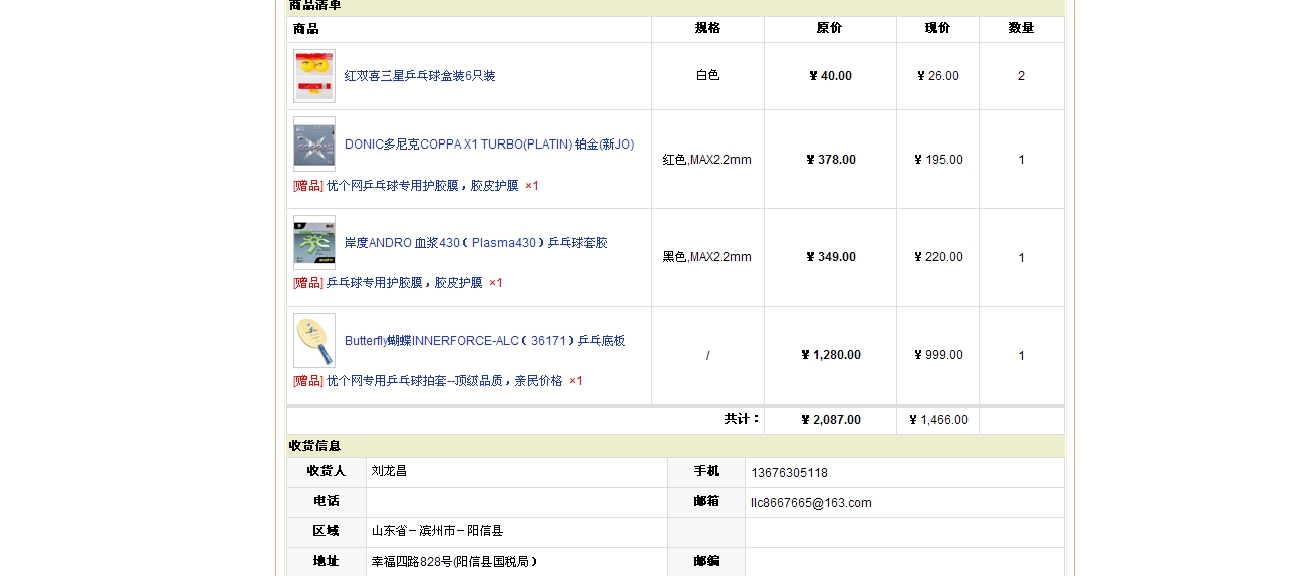Click the 手机 field label
The image size is (1291, 576).
[706, 471]
